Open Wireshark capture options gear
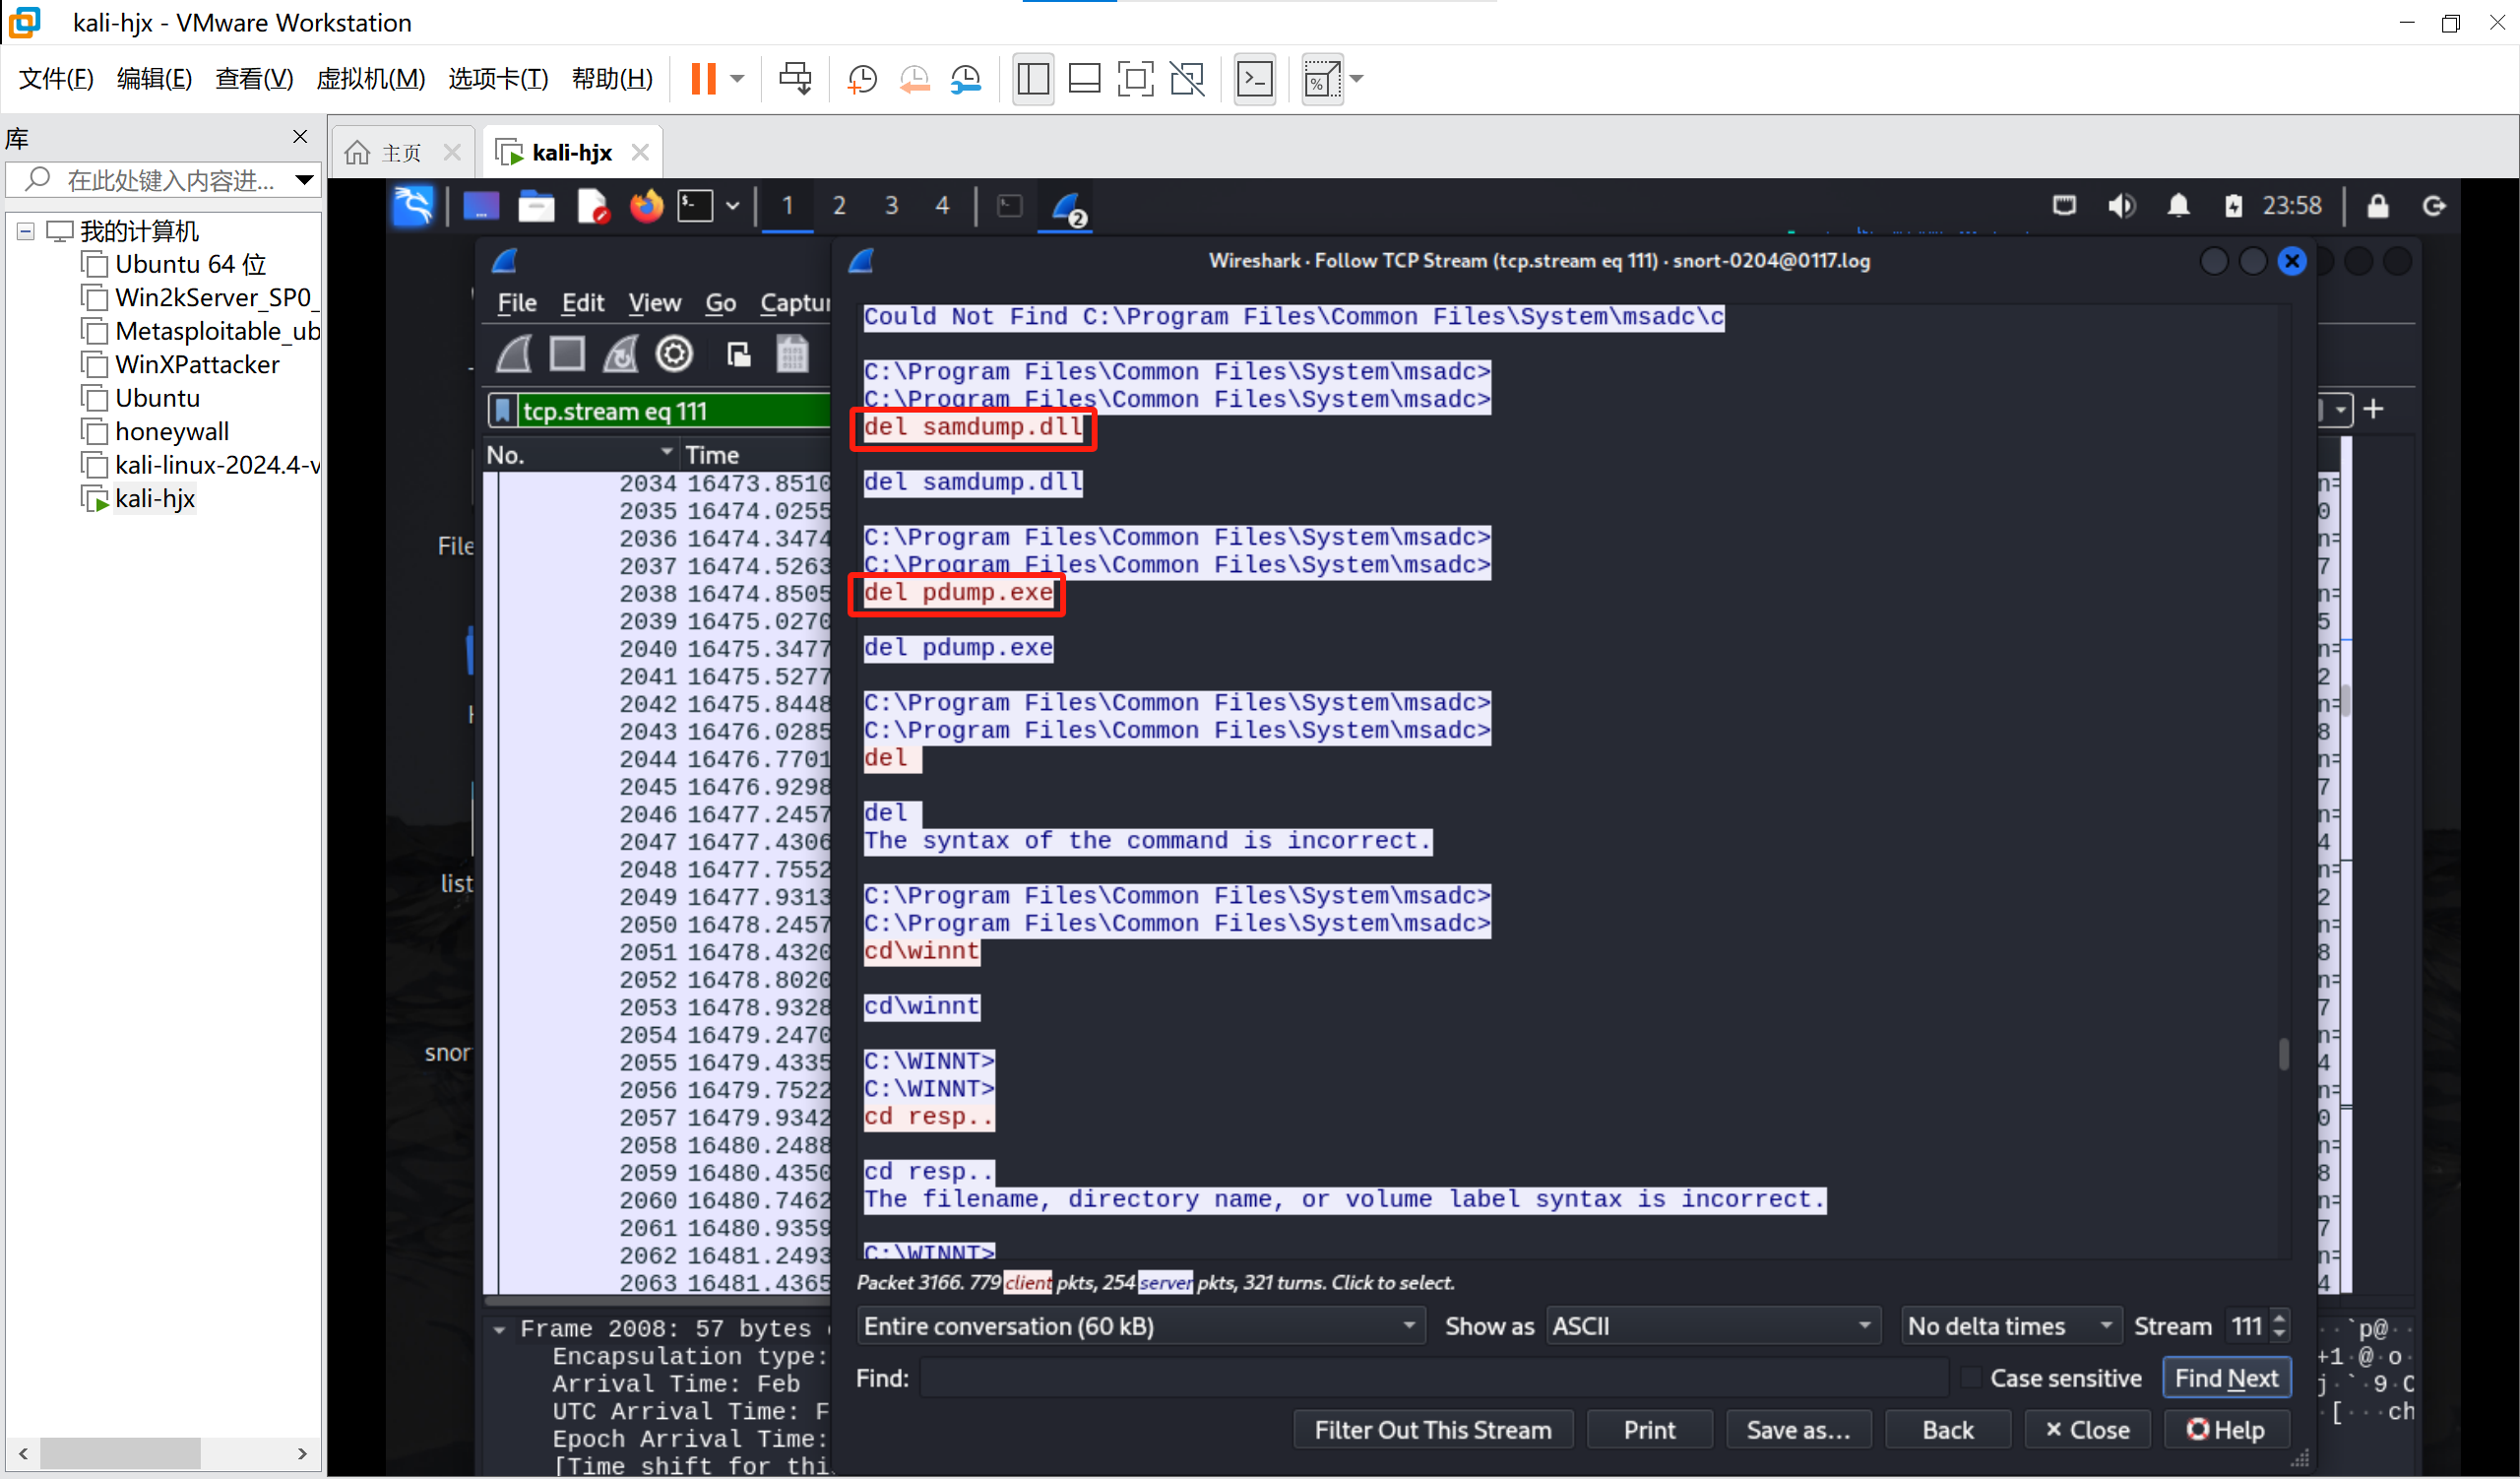The height and width of the screenshot is (1479, 2520). 674,354
